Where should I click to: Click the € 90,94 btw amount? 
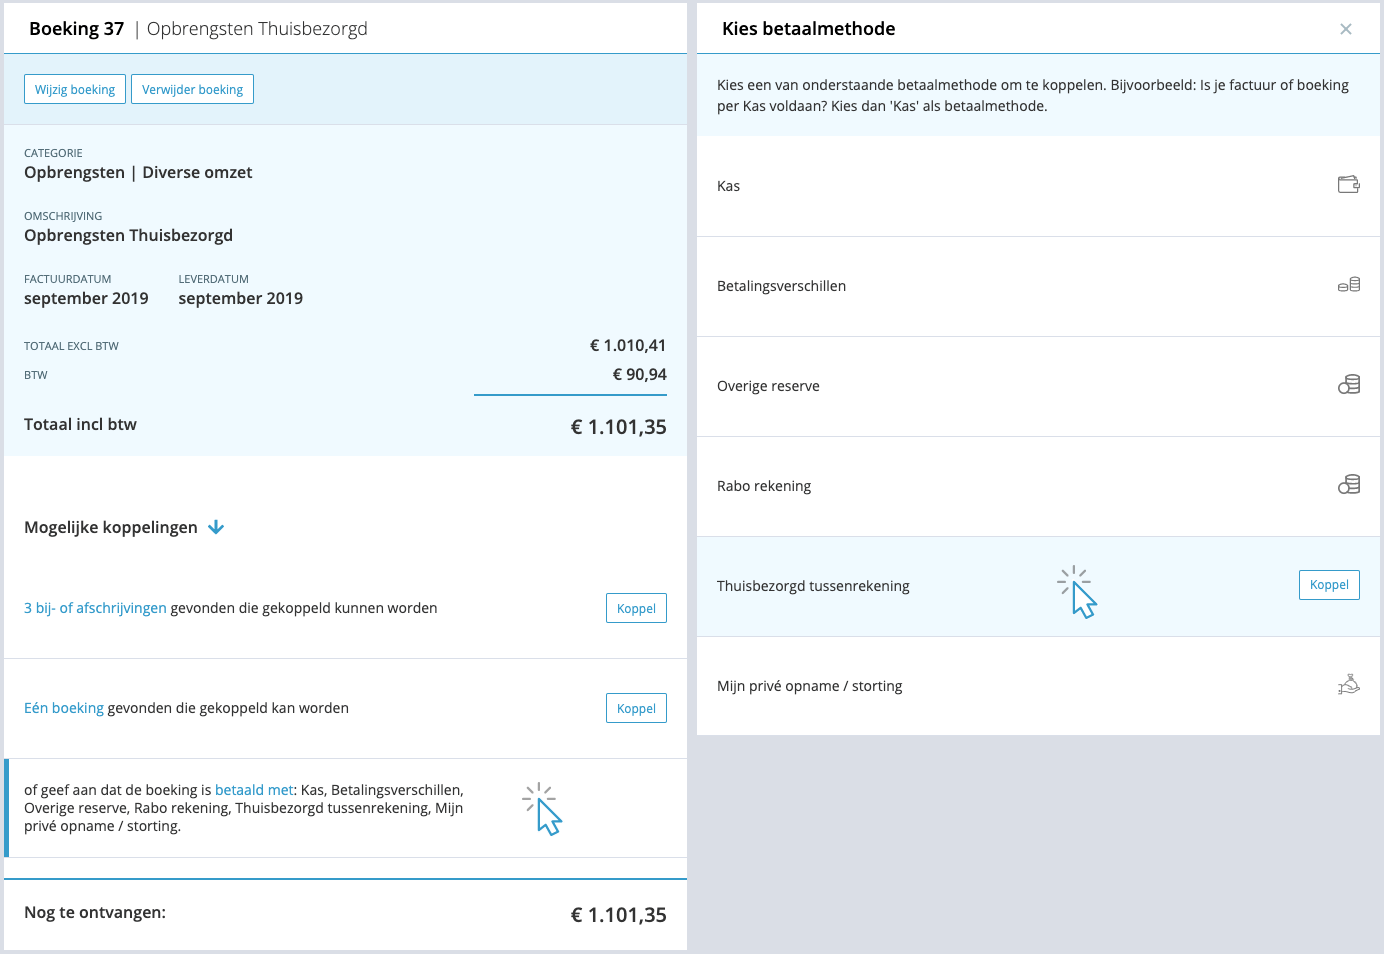tap(639, 374)
